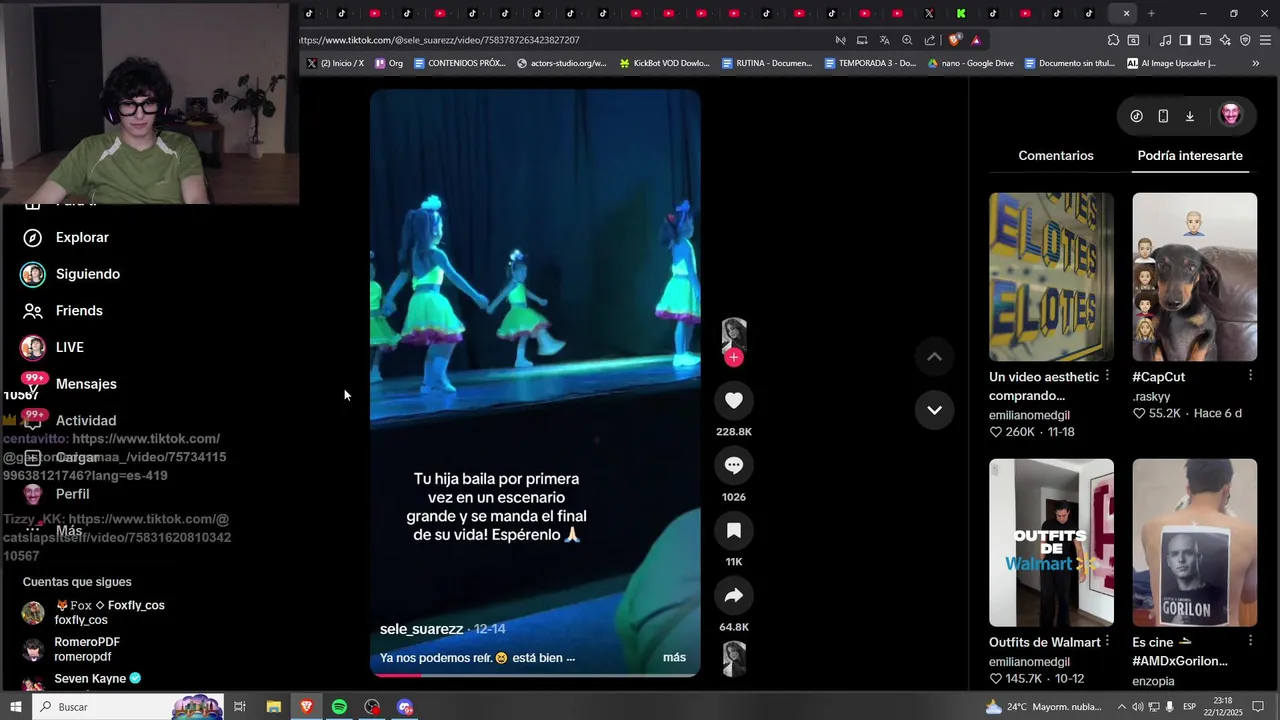Open sele_suarezz profile from the video caption

pyautogui.click(x=421, y=629)
